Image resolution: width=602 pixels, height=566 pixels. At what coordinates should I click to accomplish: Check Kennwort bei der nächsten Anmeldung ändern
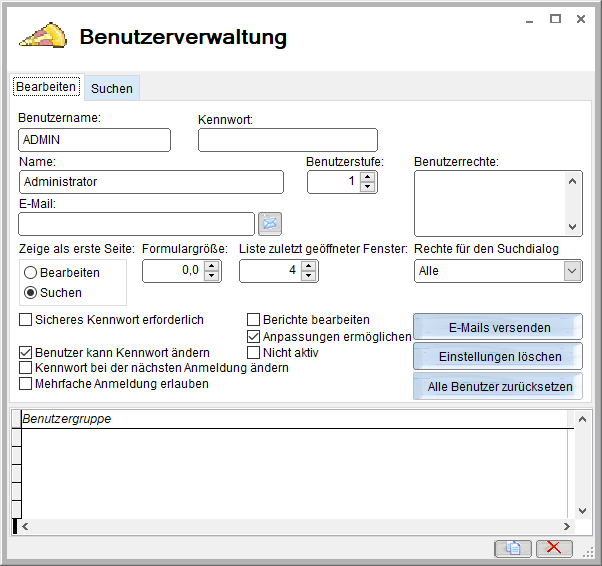click(25, 367)
